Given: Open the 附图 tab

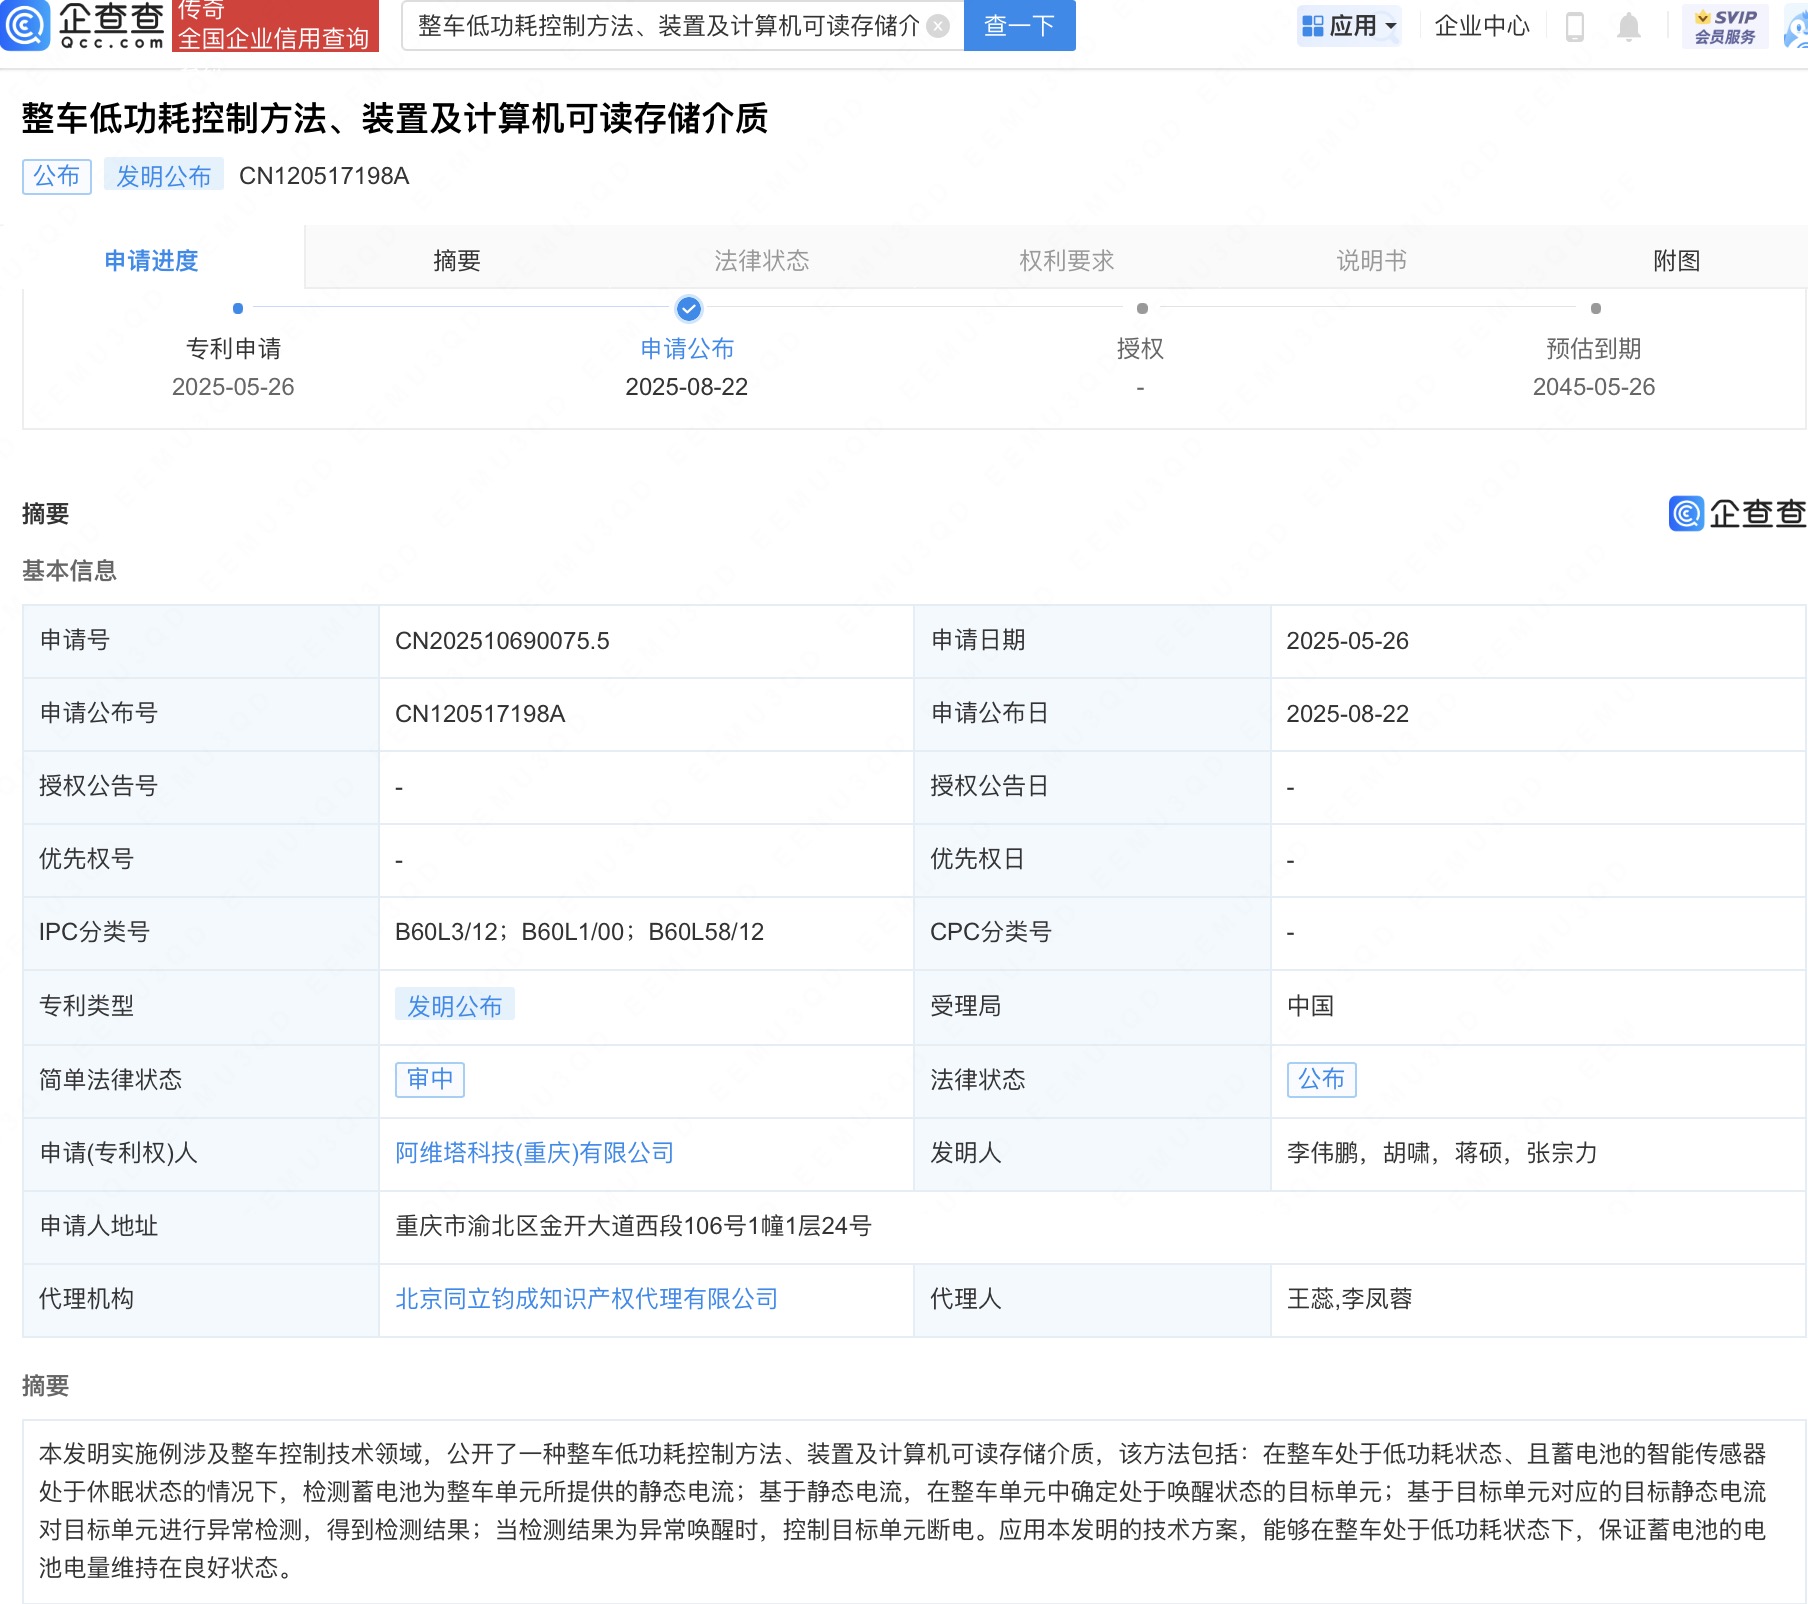Looking at the screenshot, I should pyautogui.click(x=1676, y=261).
